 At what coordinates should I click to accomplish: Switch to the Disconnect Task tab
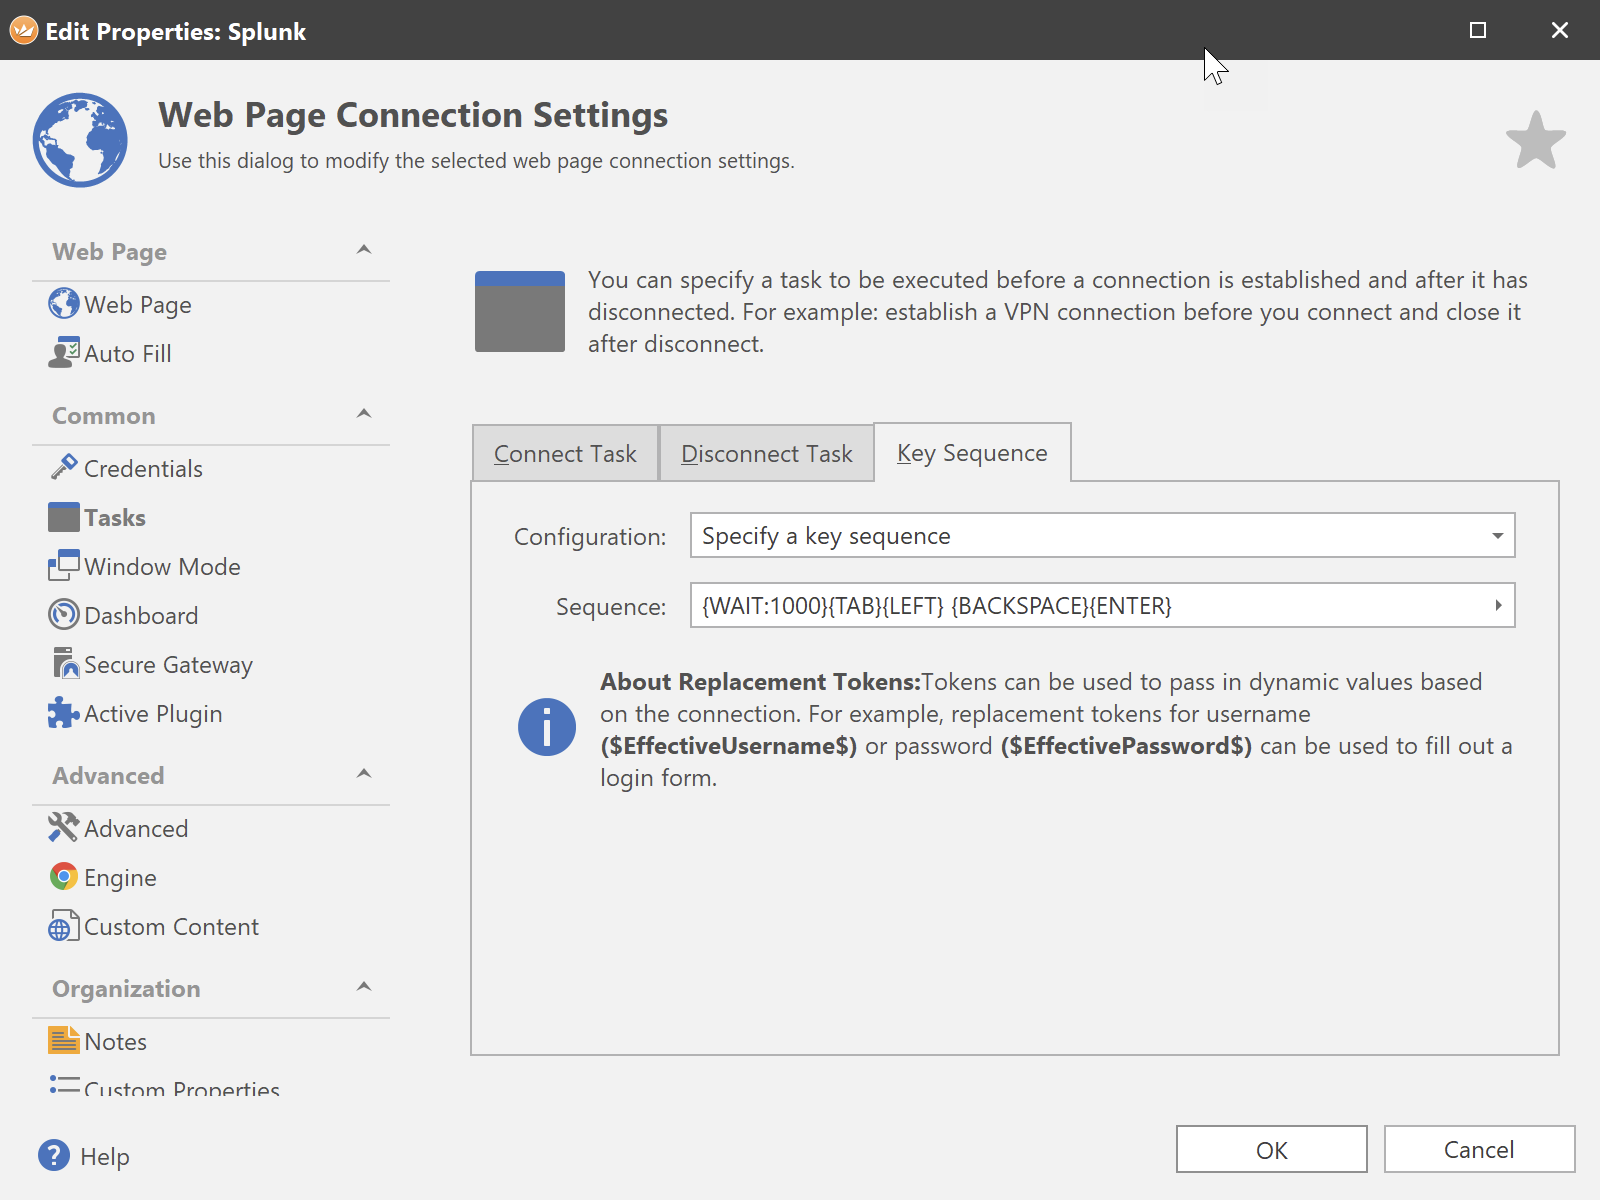coord(766,454)
